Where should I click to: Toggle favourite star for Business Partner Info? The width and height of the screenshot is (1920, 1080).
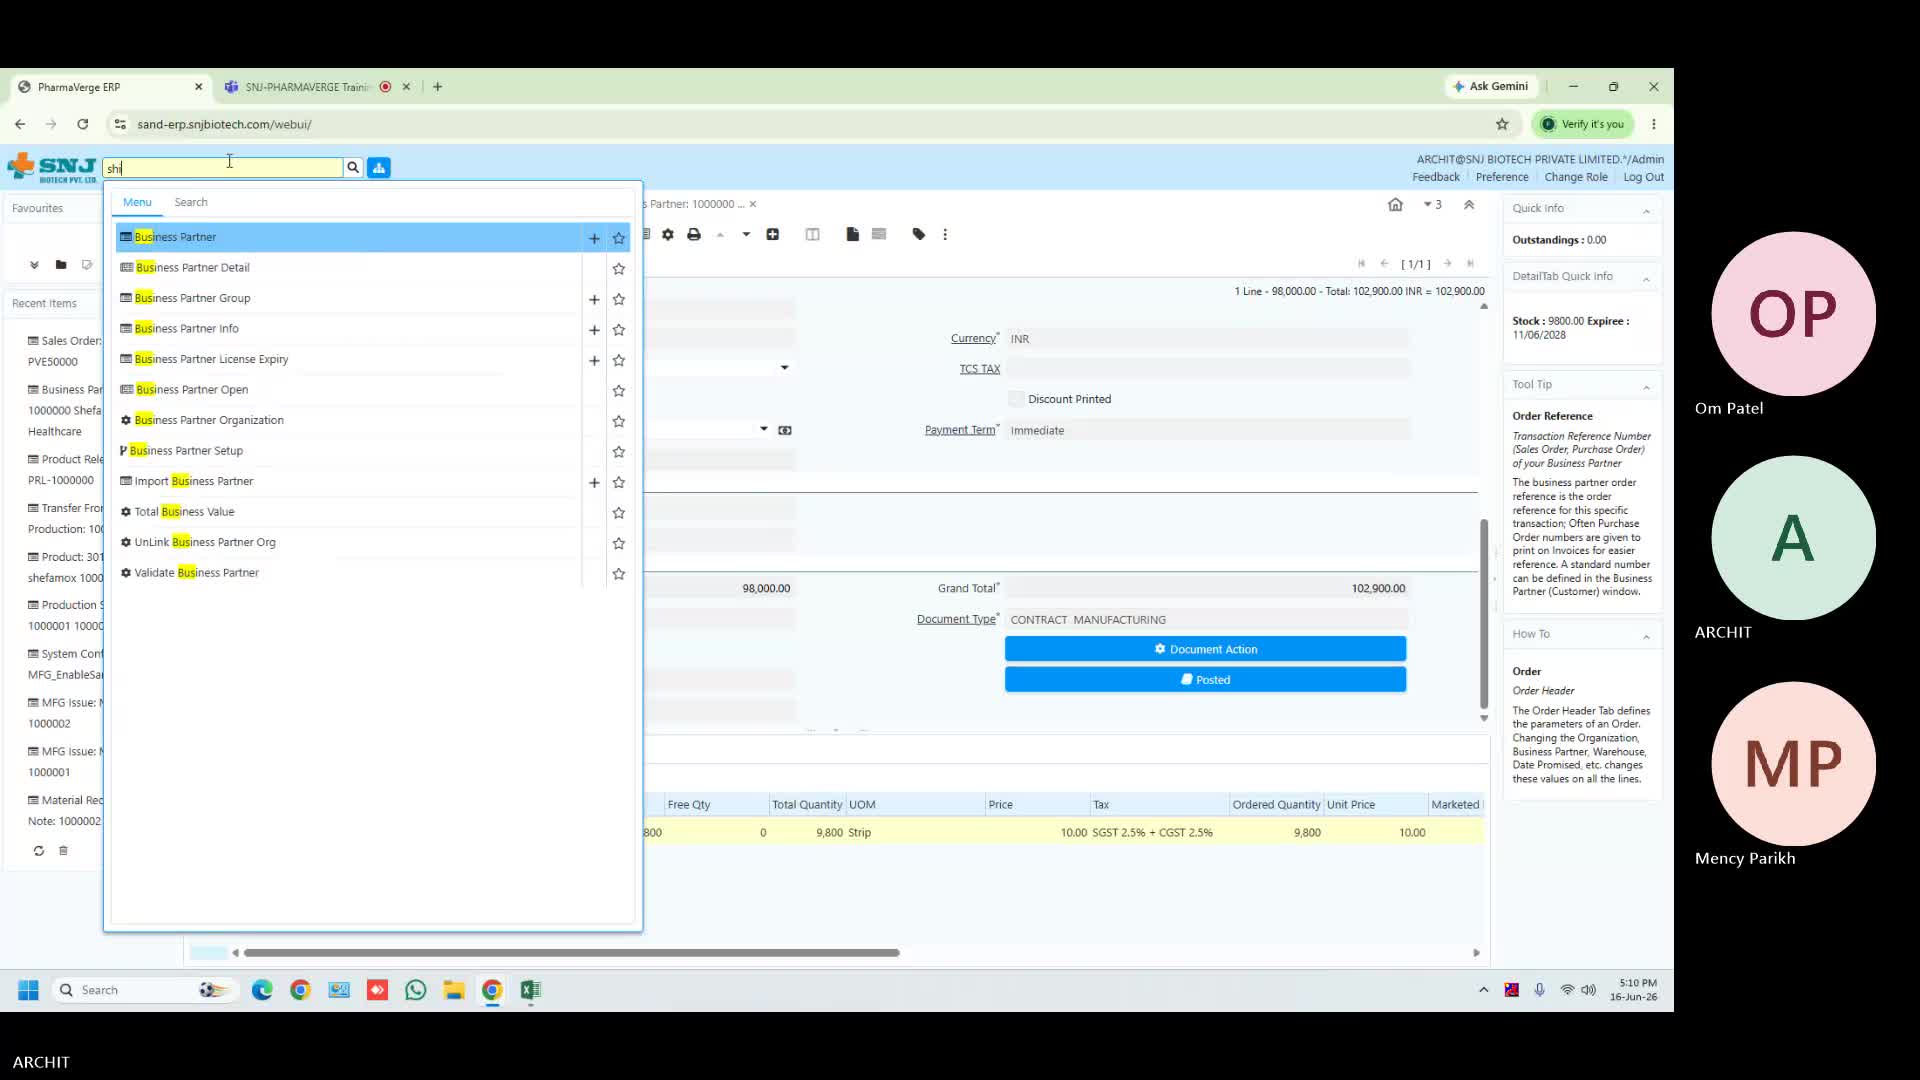click(619, 330)
